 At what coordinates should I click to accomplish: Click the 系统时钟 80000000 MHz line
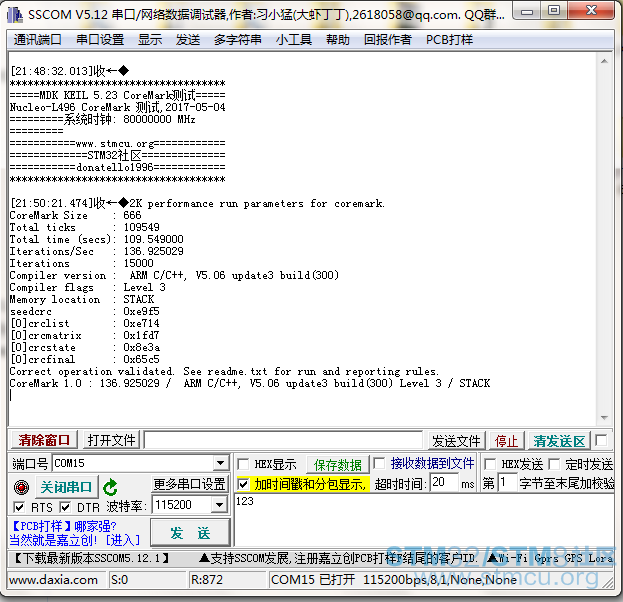(x=103, y=119)
